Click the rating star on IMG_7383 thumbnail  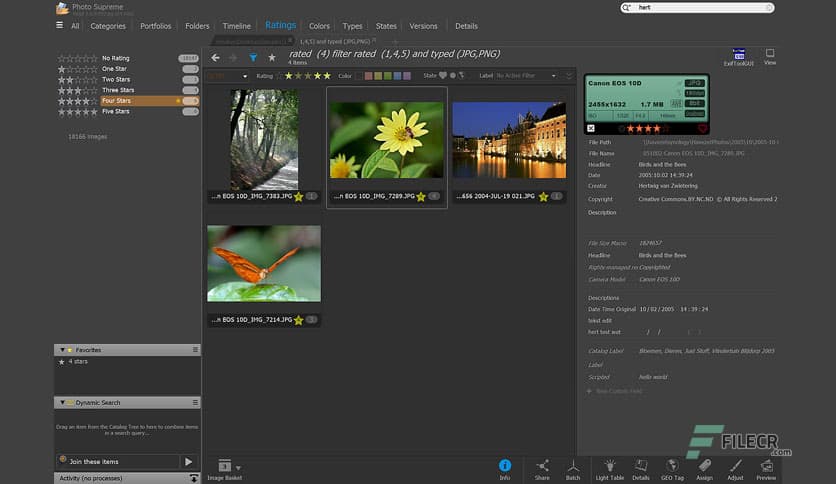299,197
